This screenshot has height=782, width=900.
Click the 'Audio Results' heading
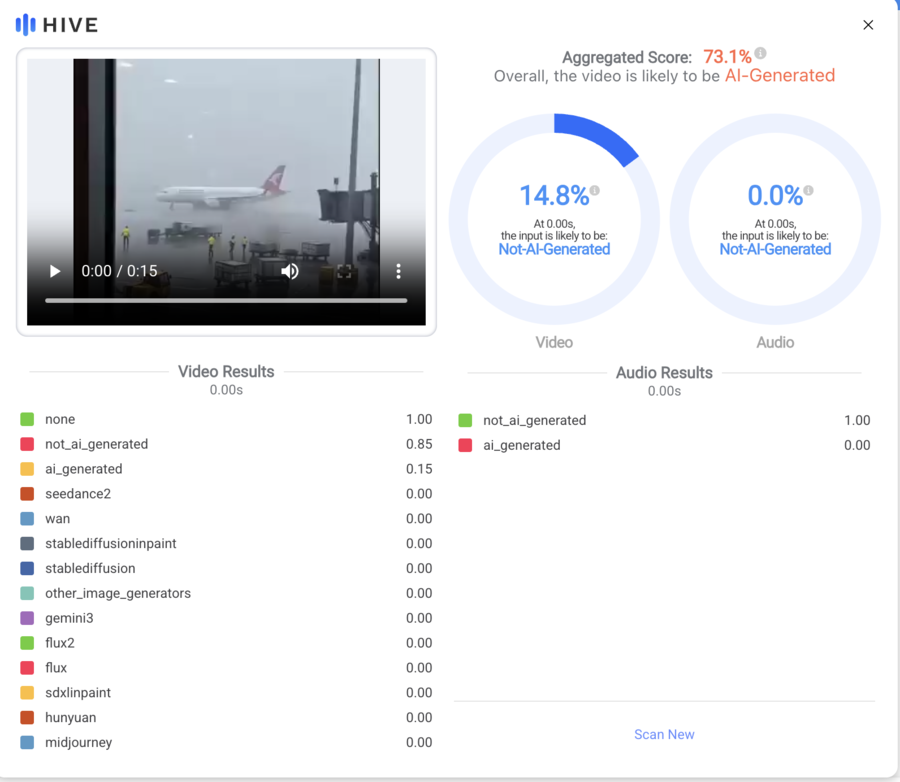pos(664,373)
